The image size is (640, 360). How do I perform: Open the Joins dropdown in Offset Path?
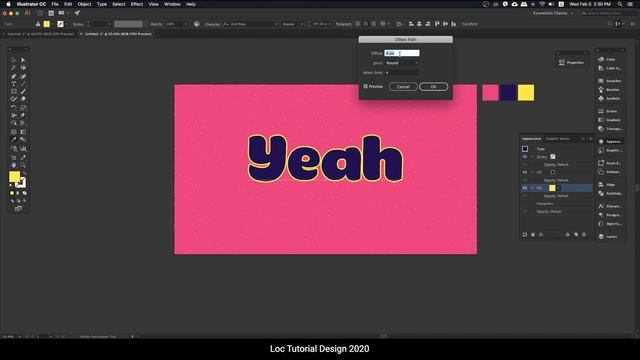pyautogui.click(x=402, y=63)
